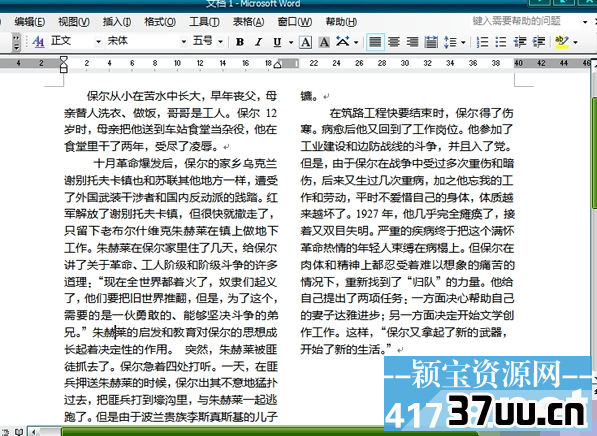Toggle underline with the U icon
The image size is (597, 436).
point(278,42)
